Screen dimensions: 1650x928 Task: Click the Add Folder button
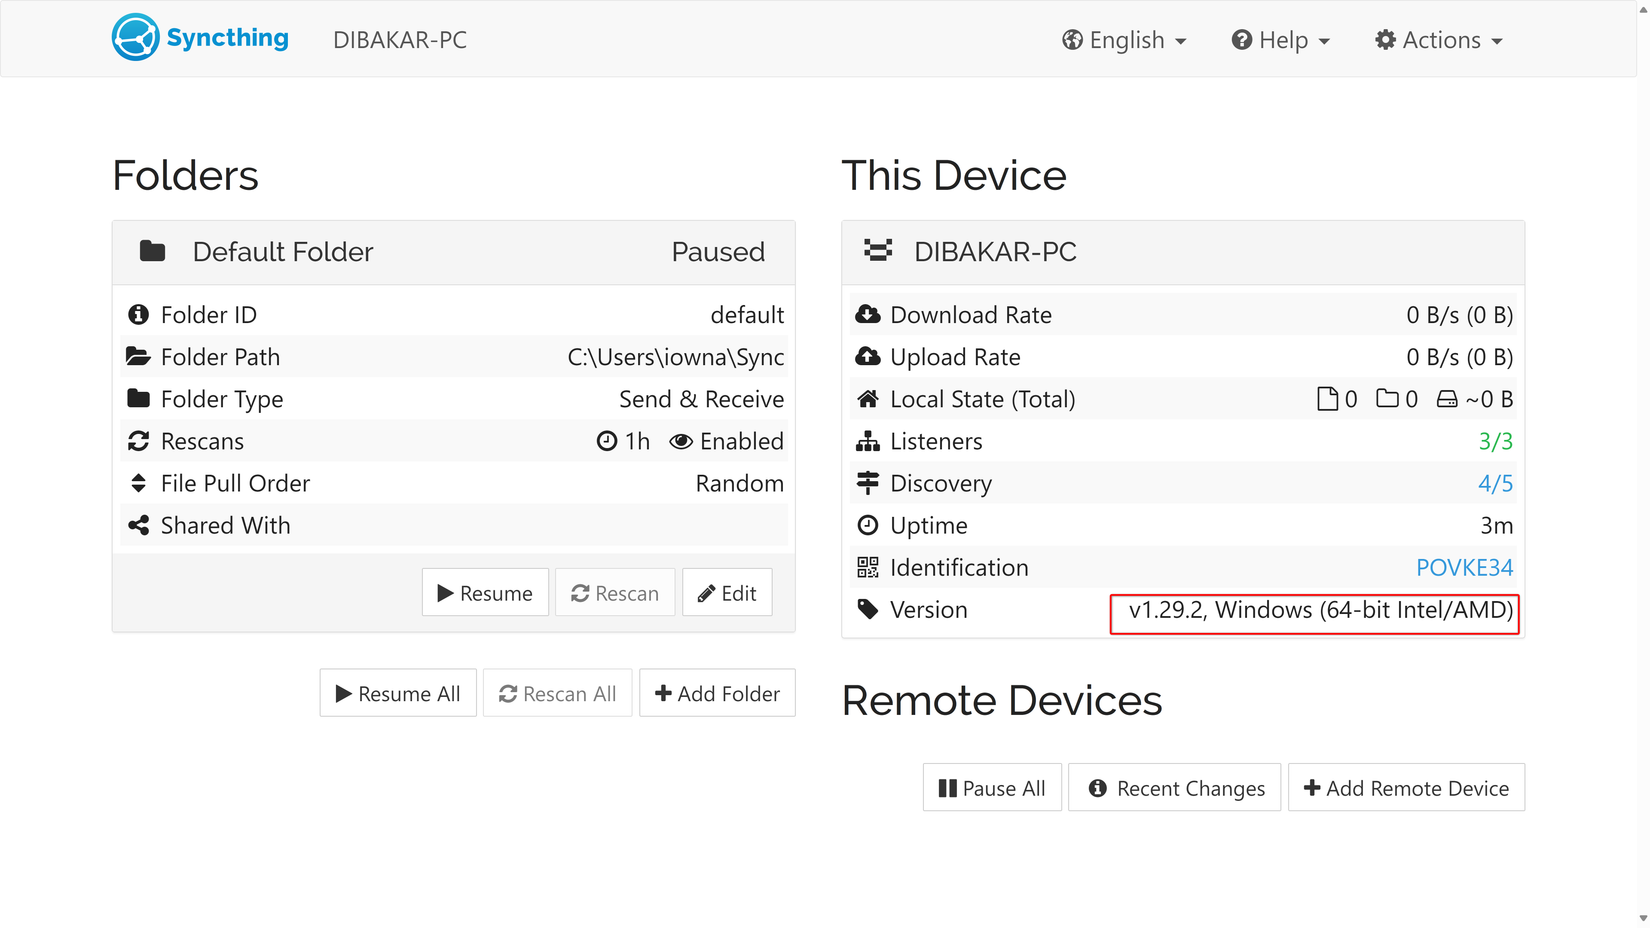(717, 693)
